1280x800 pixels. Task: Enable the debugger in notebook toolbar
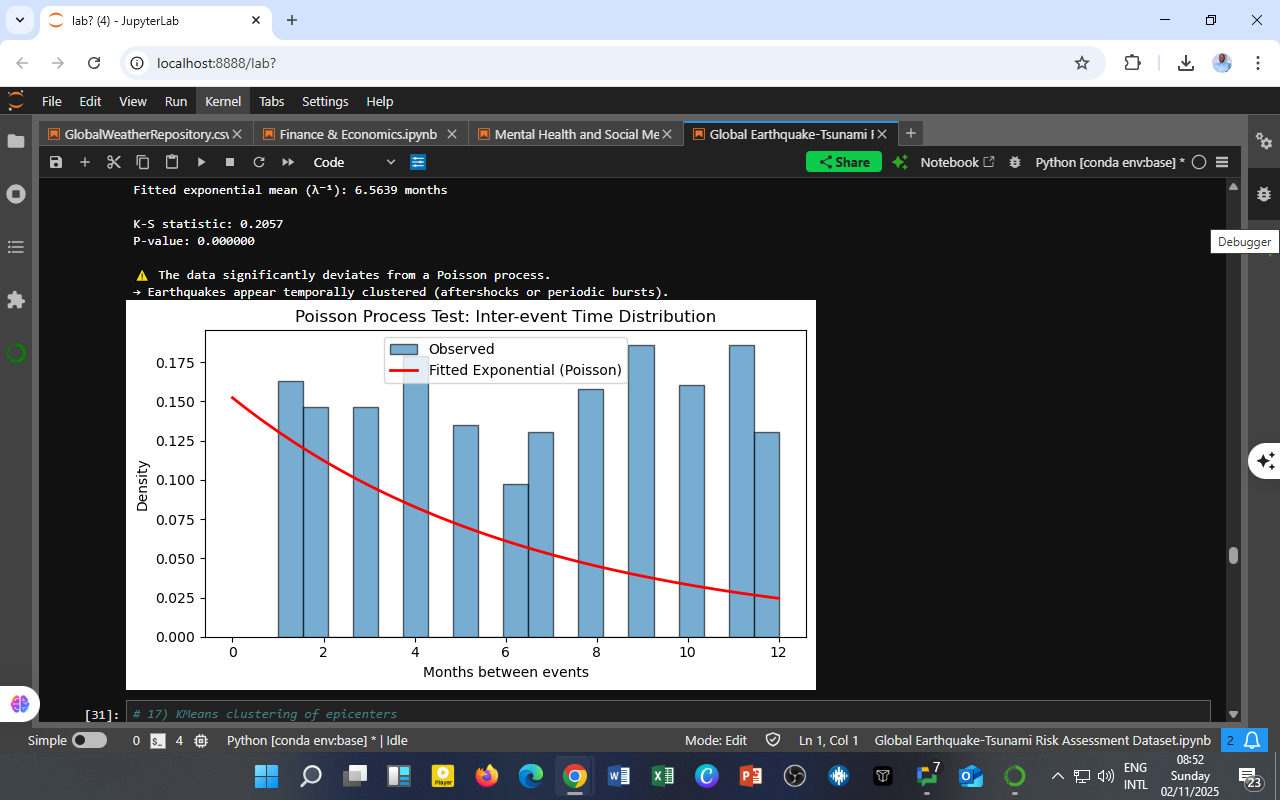1015,162
